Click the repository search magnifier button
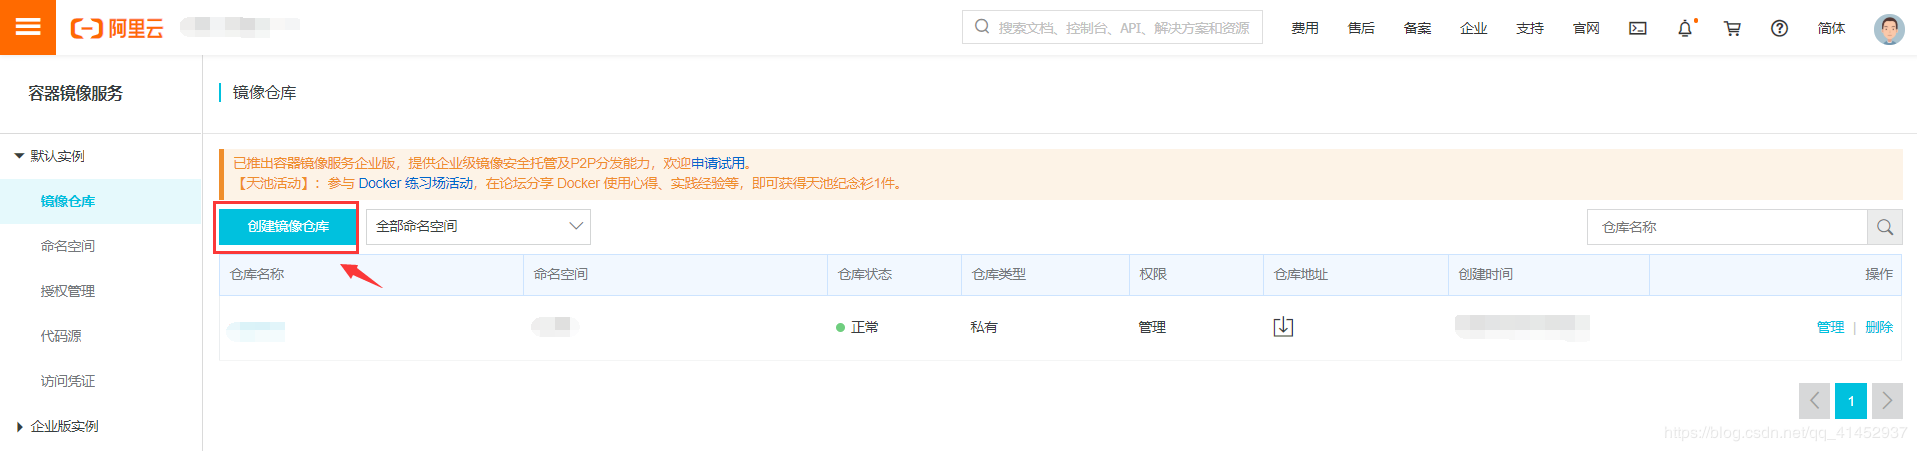The image size is (1917, 451). coord(1884,227)
